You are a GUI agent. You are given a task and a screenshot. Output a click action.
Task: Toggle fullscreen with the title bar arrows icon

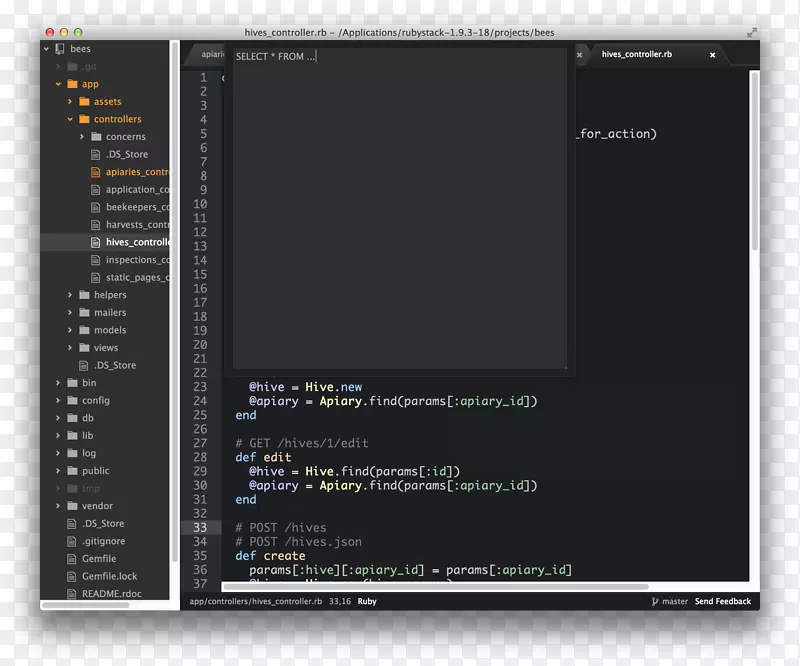pyautogui.click(x=751, y=32)
